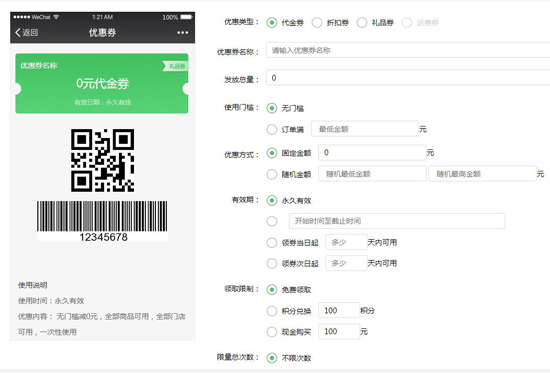The width and height of the screenshot is (550, 373).
Task: Click the 使用说明 heading in preview
Action: (33, 285)
